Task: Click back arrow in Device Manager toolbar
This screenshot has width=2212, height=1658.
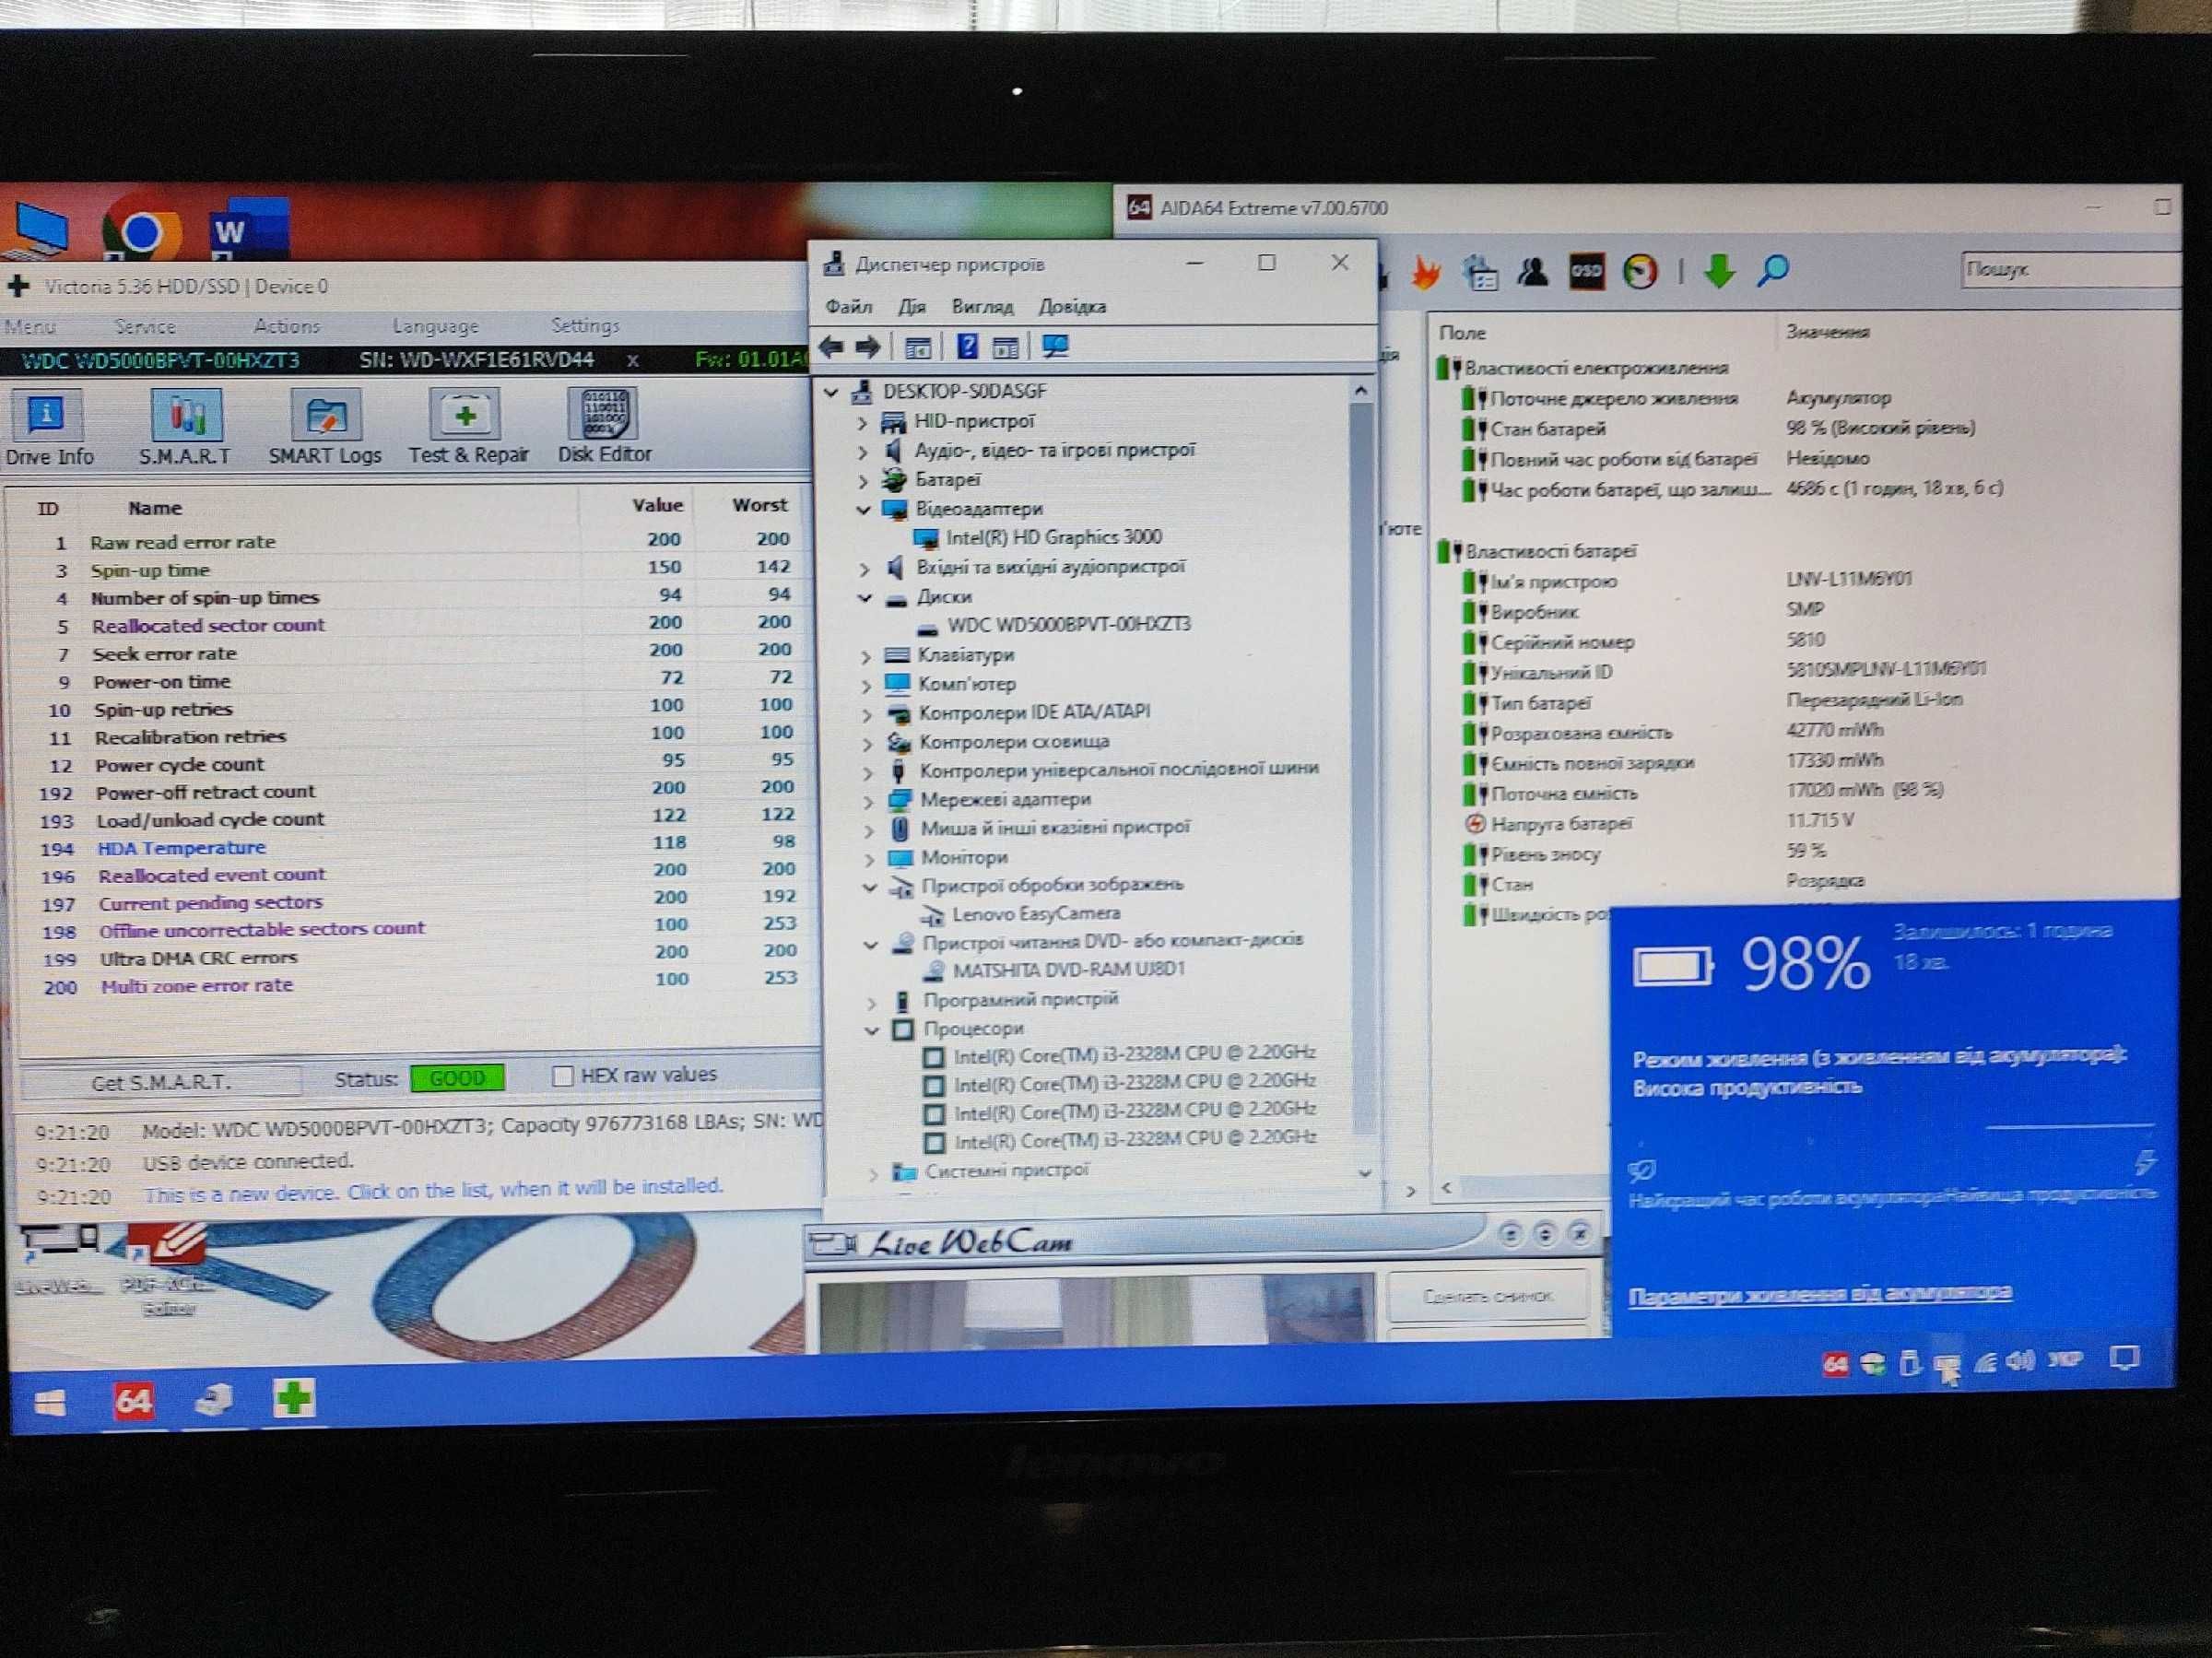Action: point(831,347)
